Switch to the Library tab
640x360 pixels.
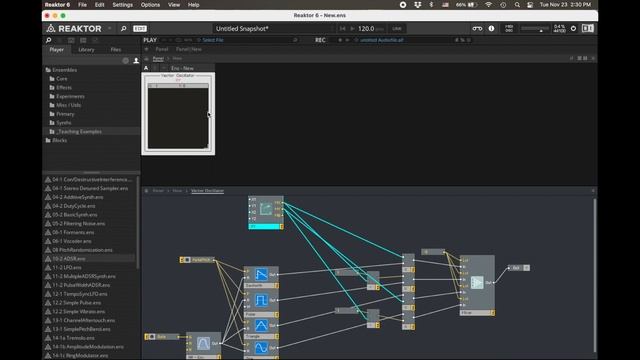tap(86, 49)
